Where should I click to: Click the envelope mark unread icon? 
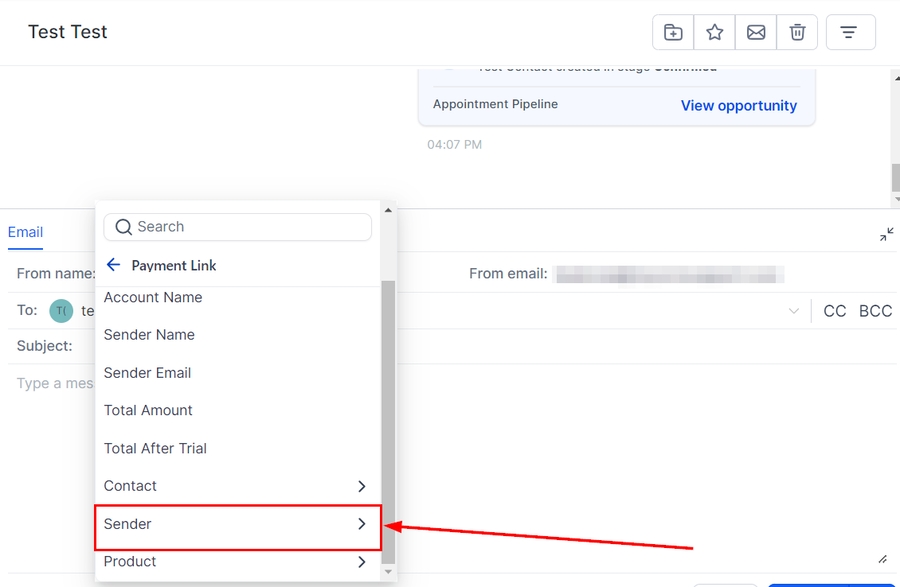click(756, 32)
